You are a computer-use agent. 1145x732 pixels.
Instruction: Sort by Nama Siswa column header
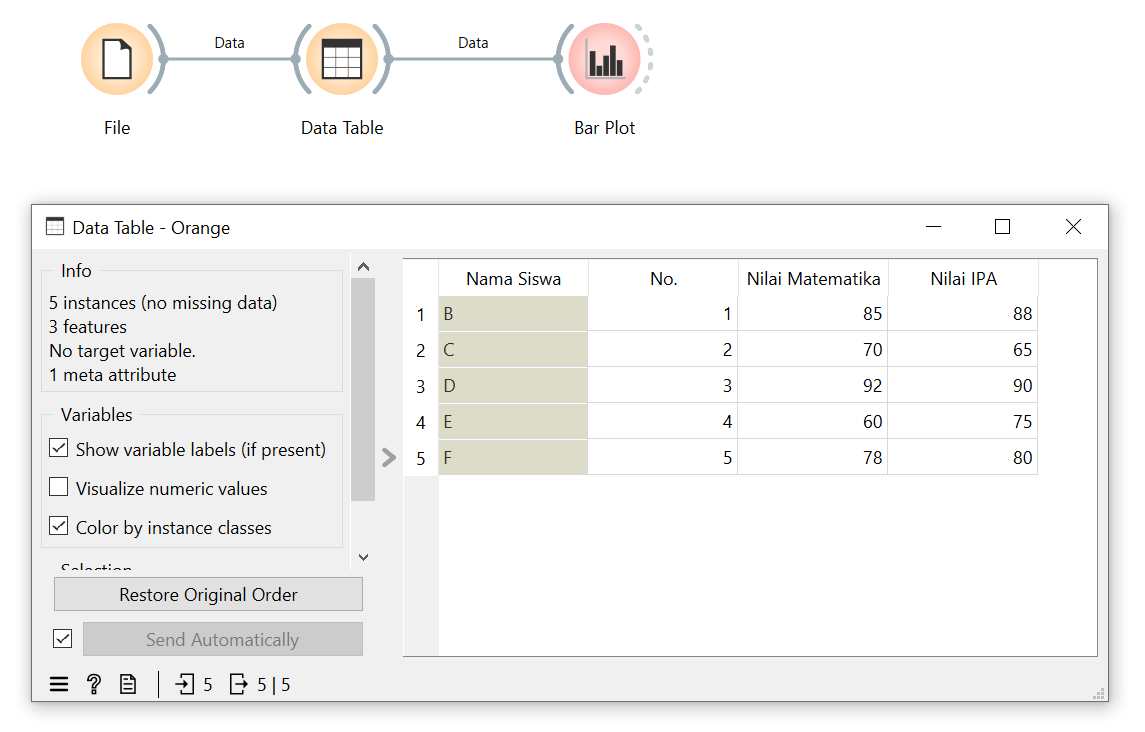coord(513,279)
